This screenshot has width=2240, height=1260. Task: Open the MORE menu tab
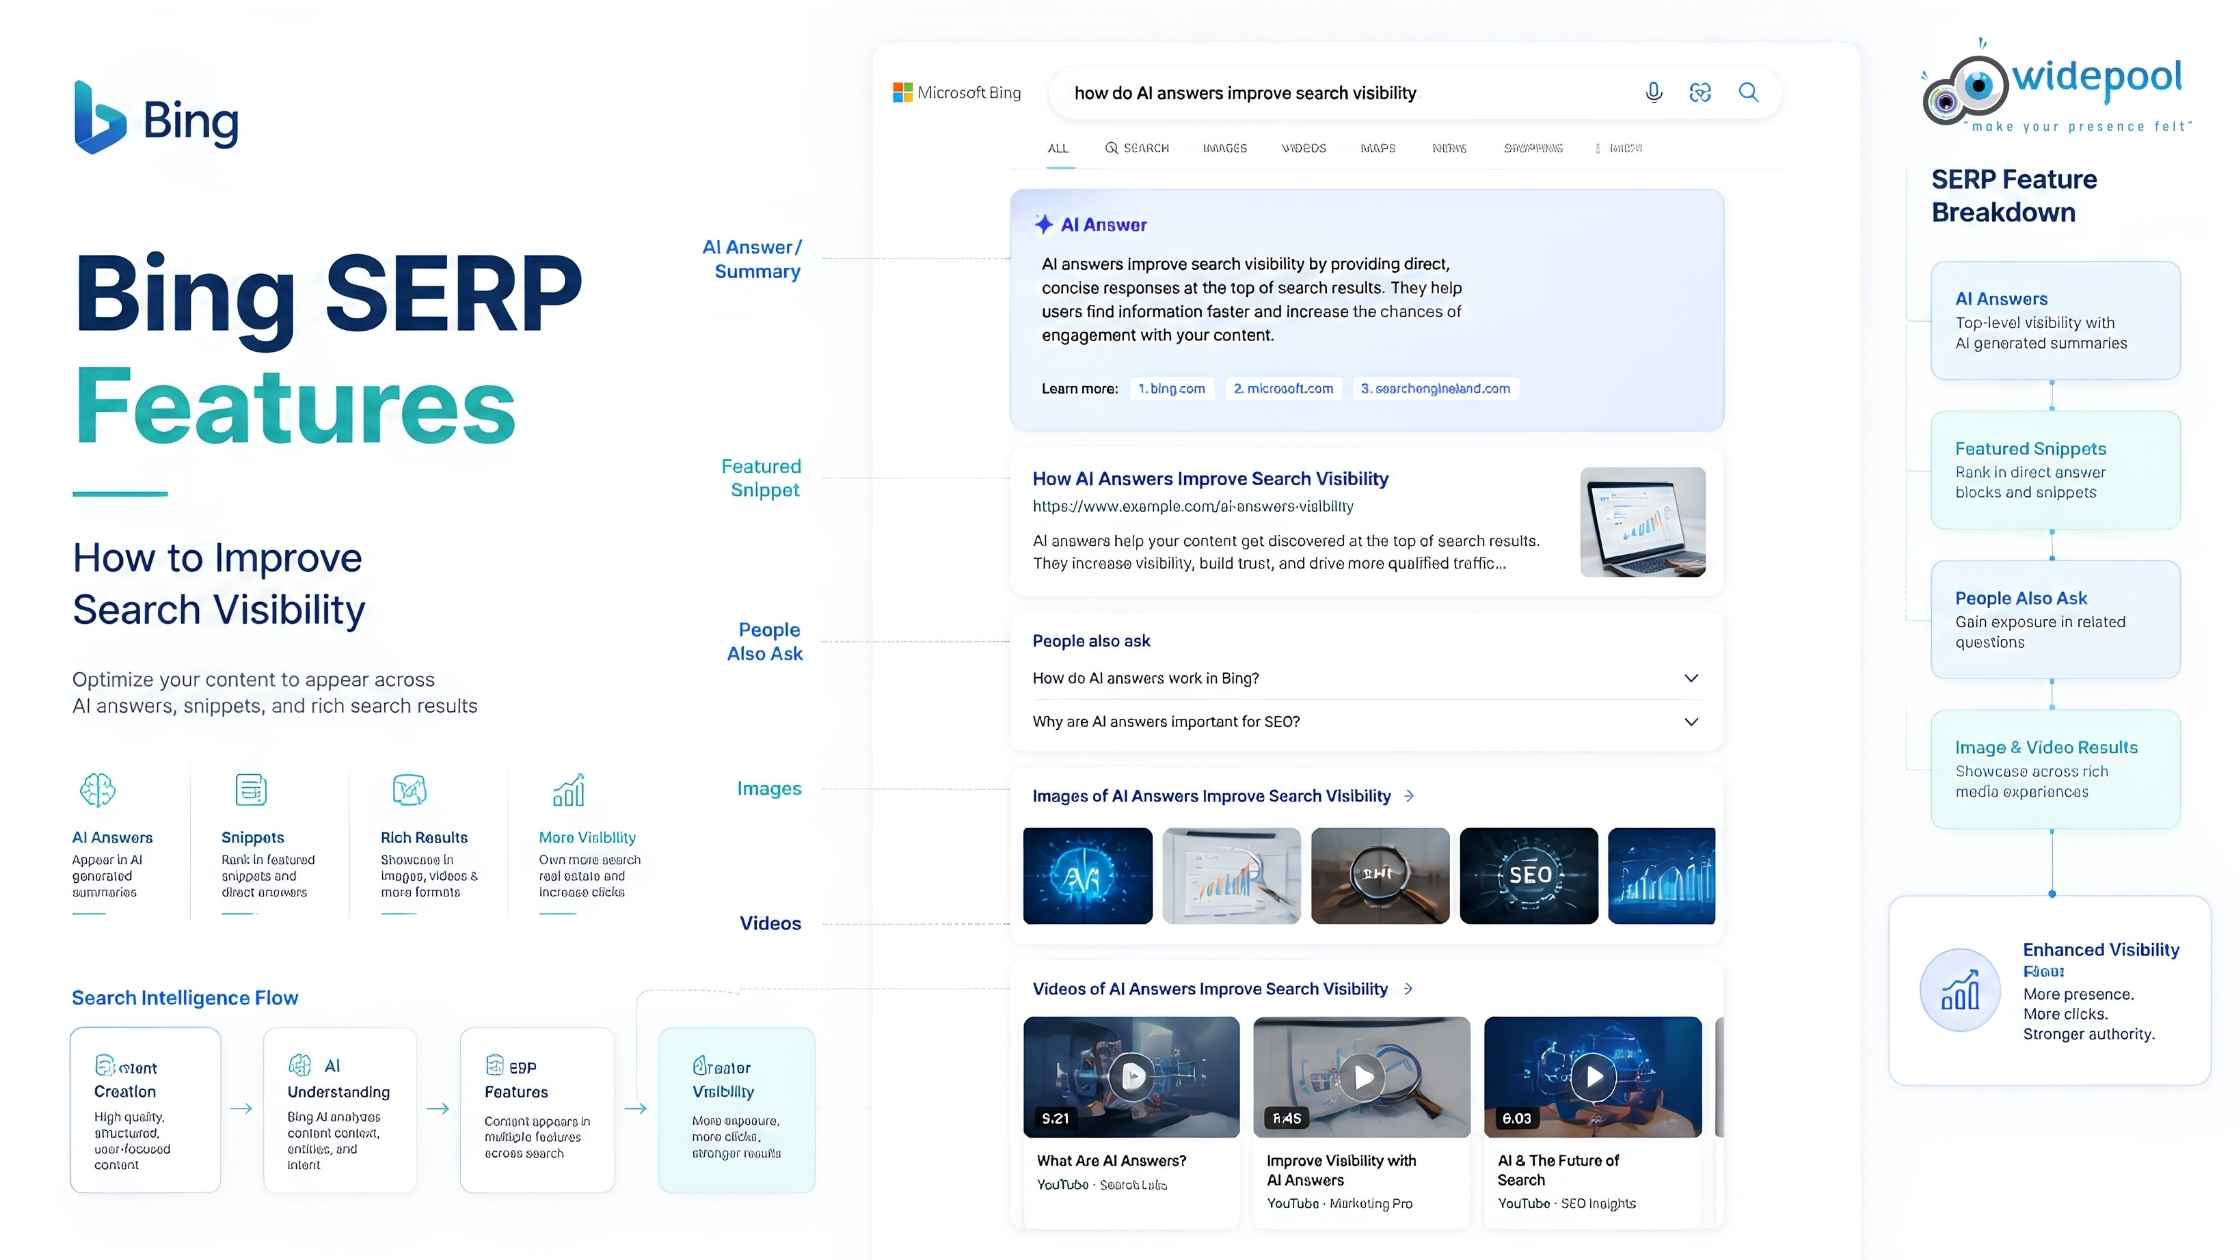coord(1619,148)
